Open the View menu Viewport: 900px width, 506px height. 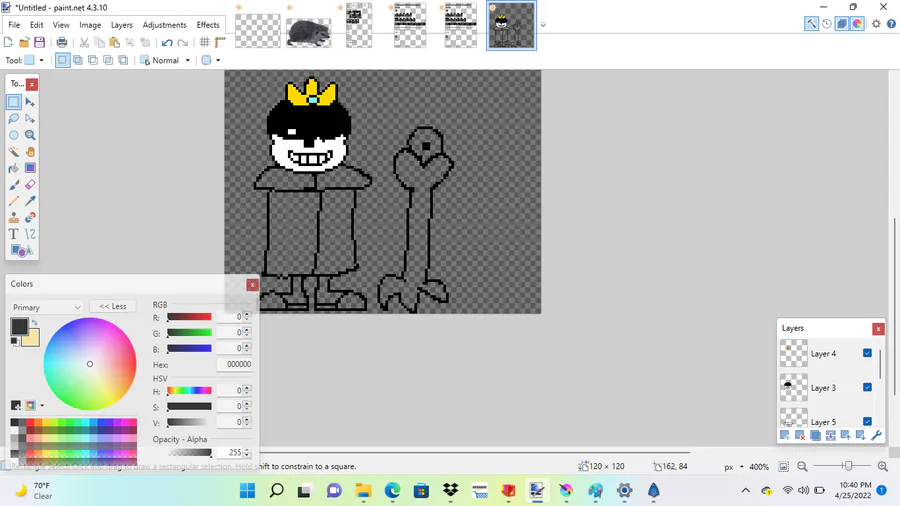point(61,25)
